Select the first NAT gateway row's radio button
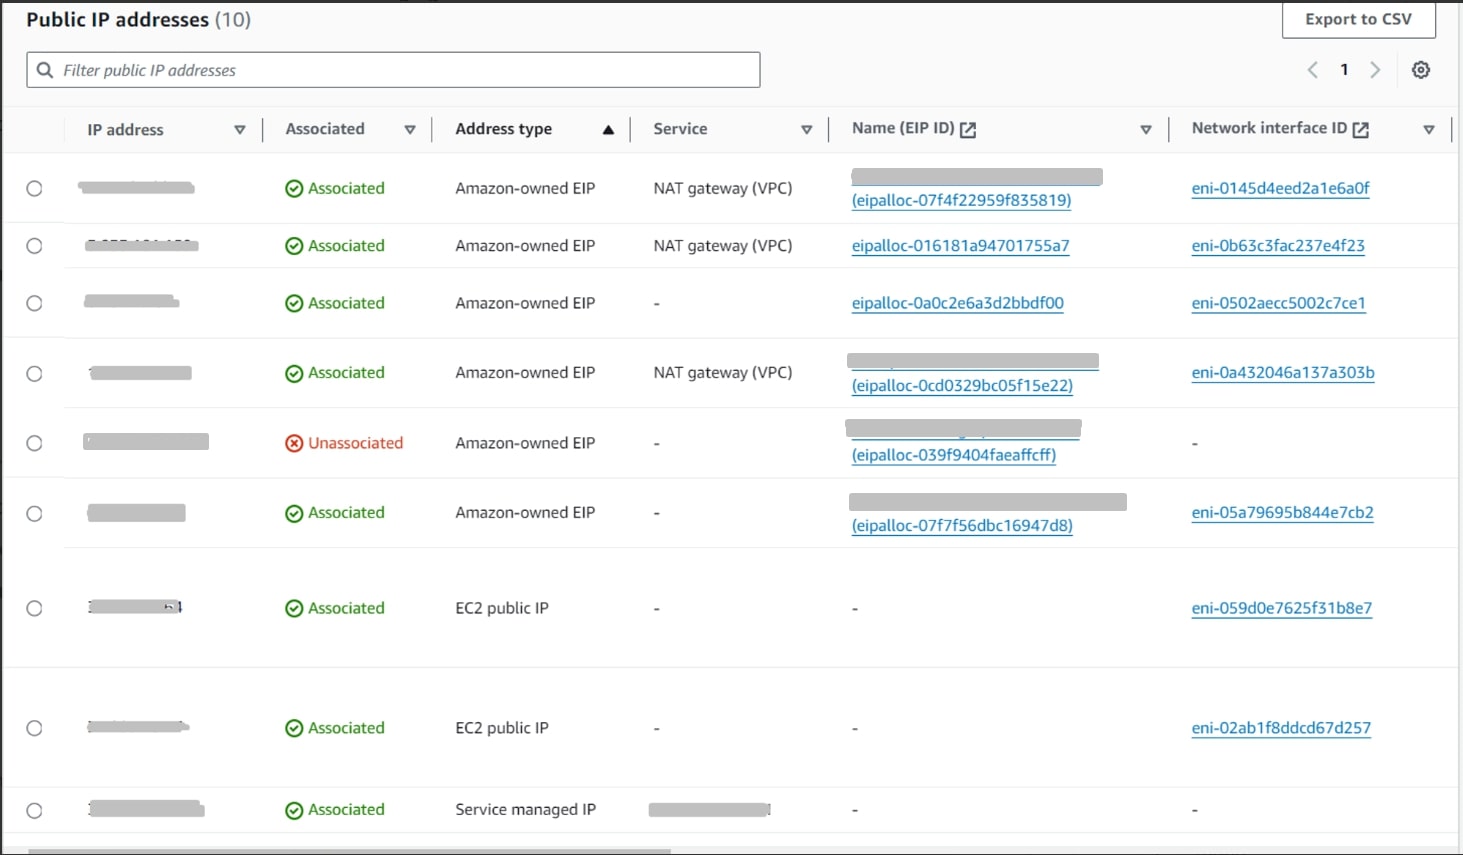The image size is (1463, 855). tap(34, 188)
